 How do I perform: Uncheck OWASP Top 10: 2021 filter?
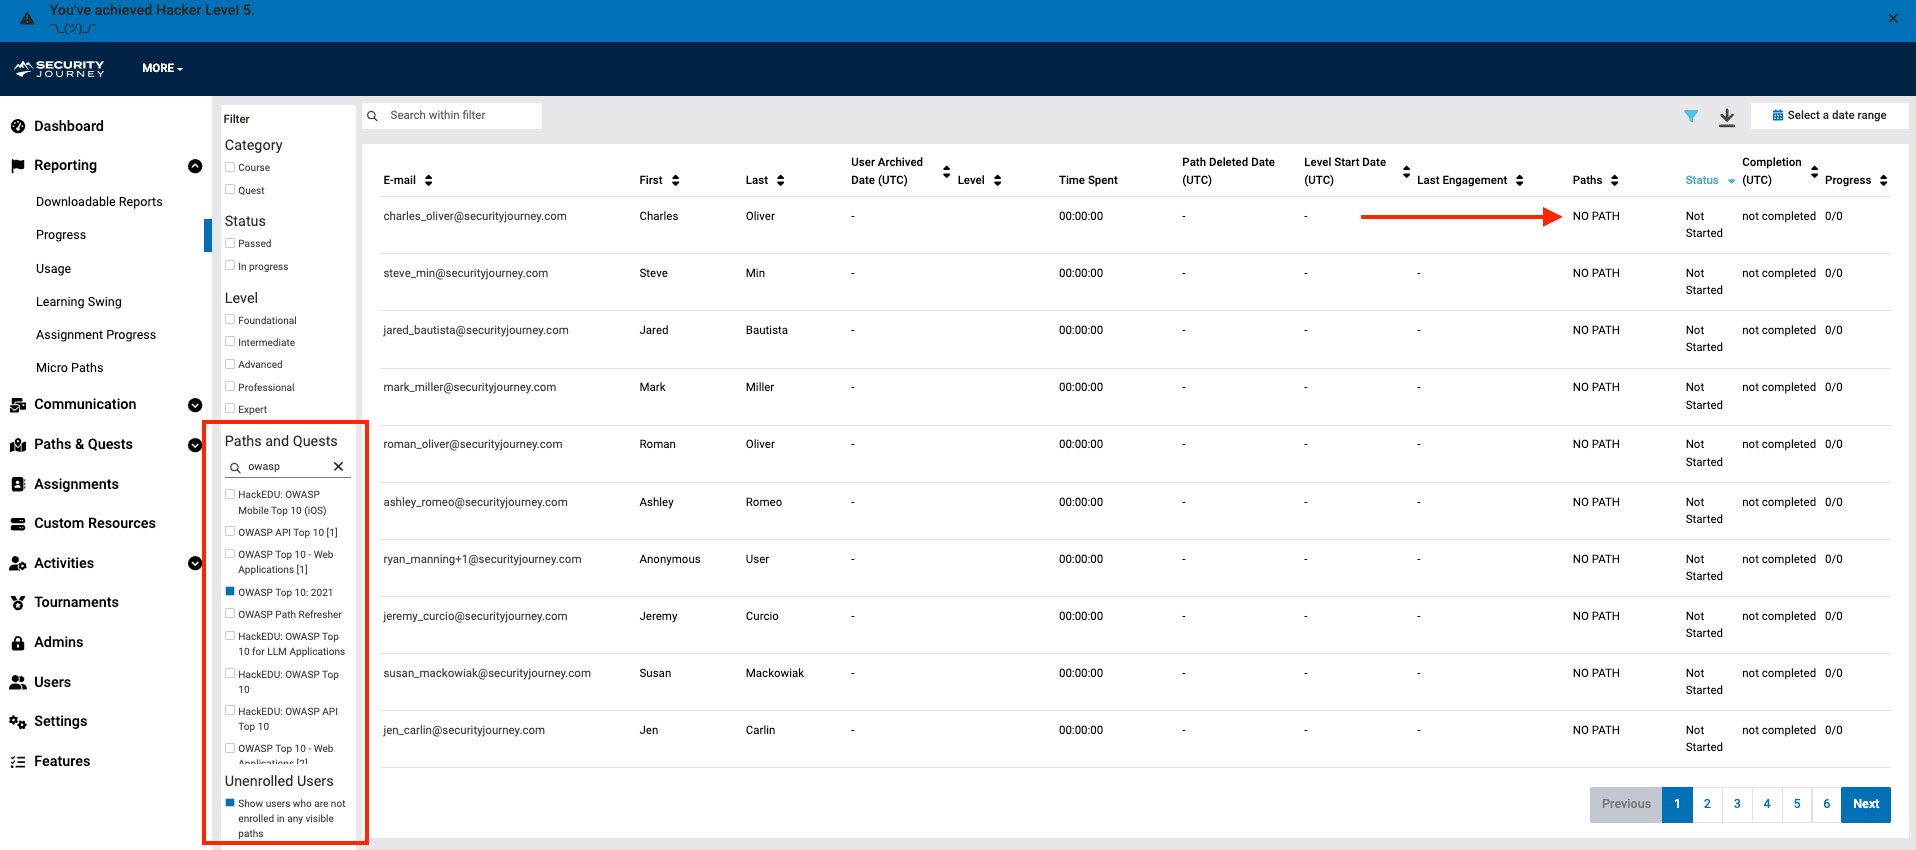pyautogui.click(x=230, y=592)
